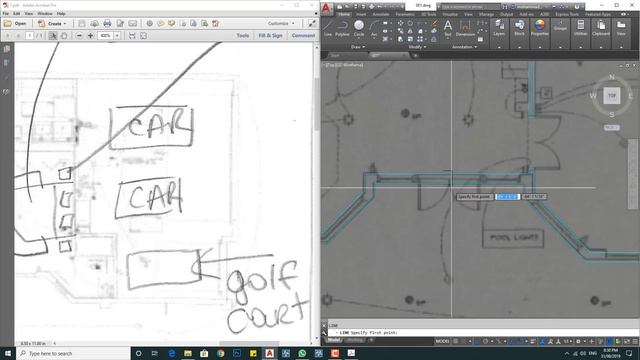This screenshot has width=640, height=360.
Task: Open the Help menu in Acrobat
Action: coord(61,13)
